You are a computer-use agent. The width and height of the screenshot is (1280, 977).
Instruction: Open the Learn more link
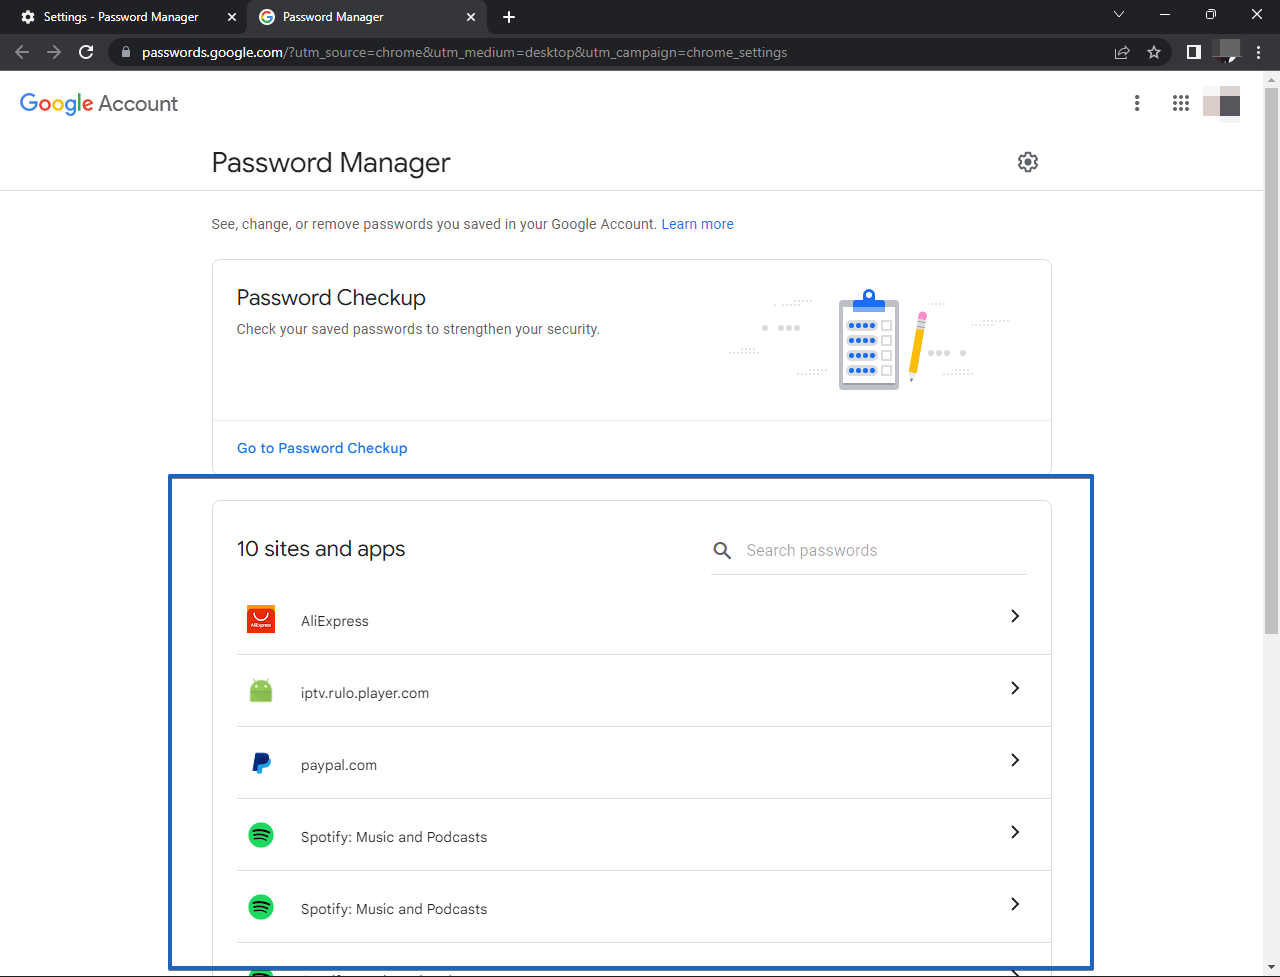tap(697, 224)
